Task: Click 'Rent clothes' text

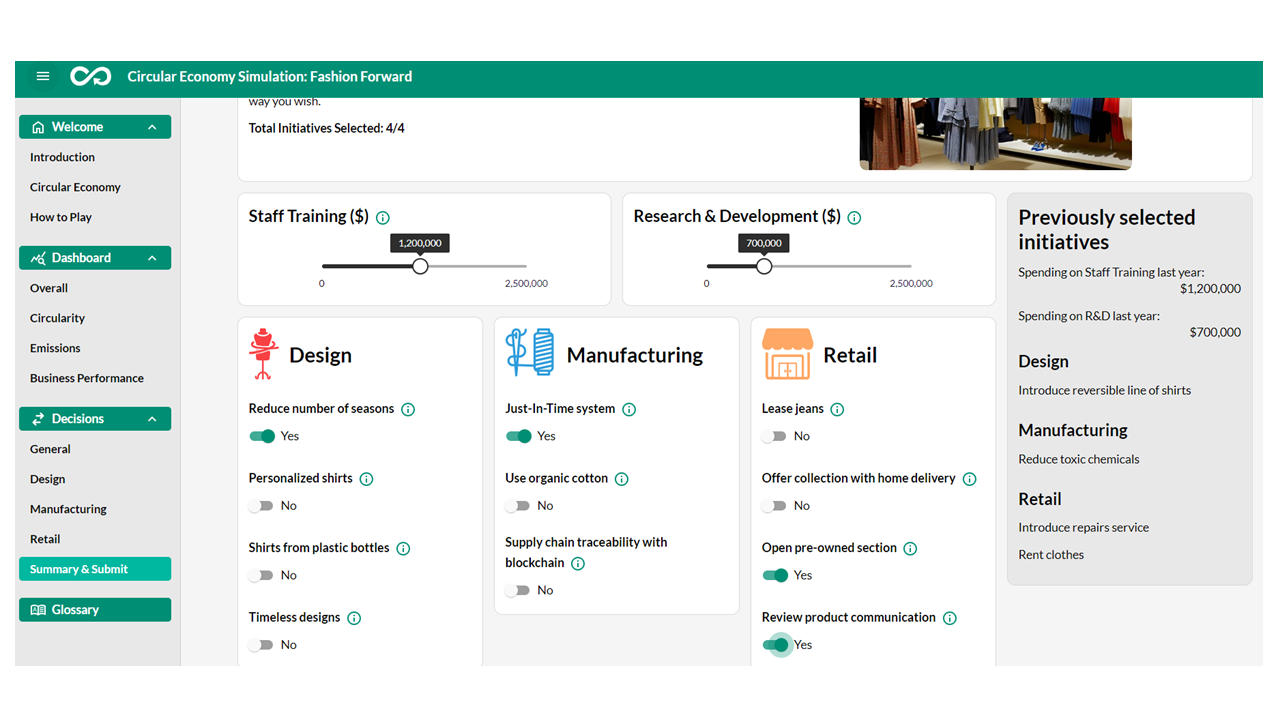Action: (1051, 554)
